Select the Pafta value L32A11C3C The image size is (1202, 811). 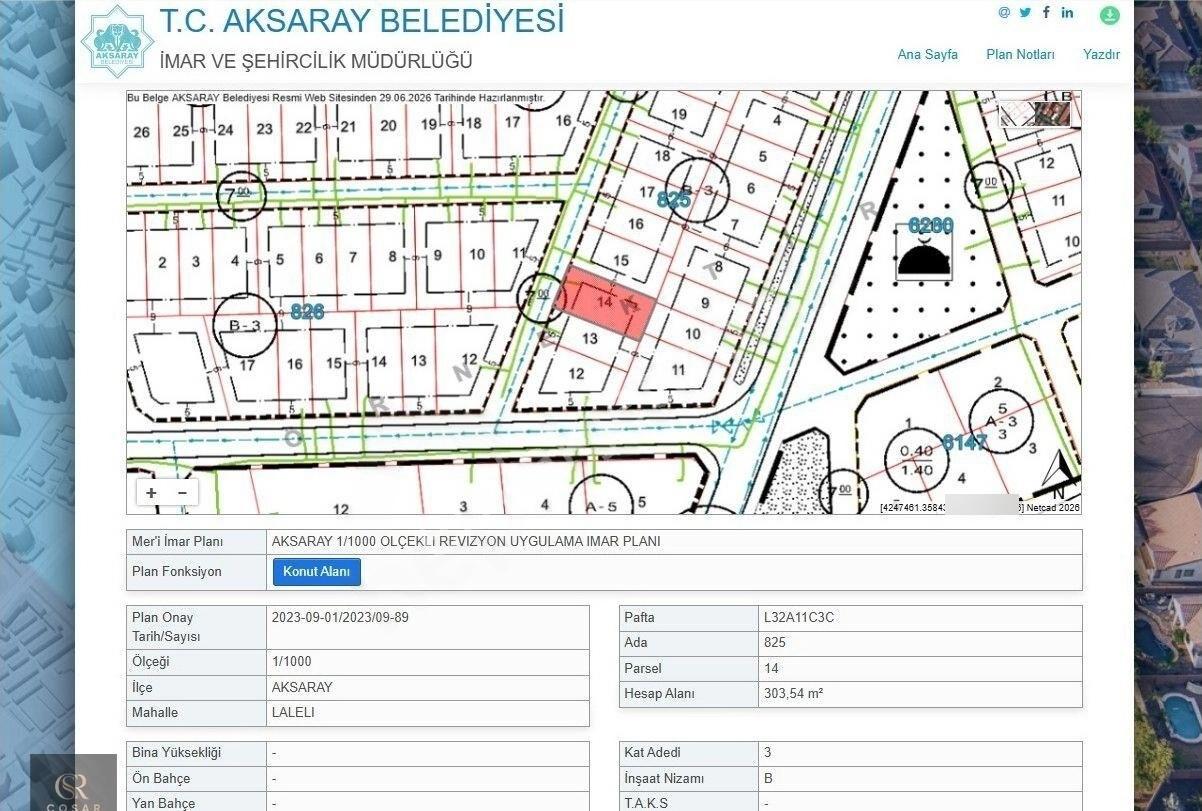click(x=798, y=617)
